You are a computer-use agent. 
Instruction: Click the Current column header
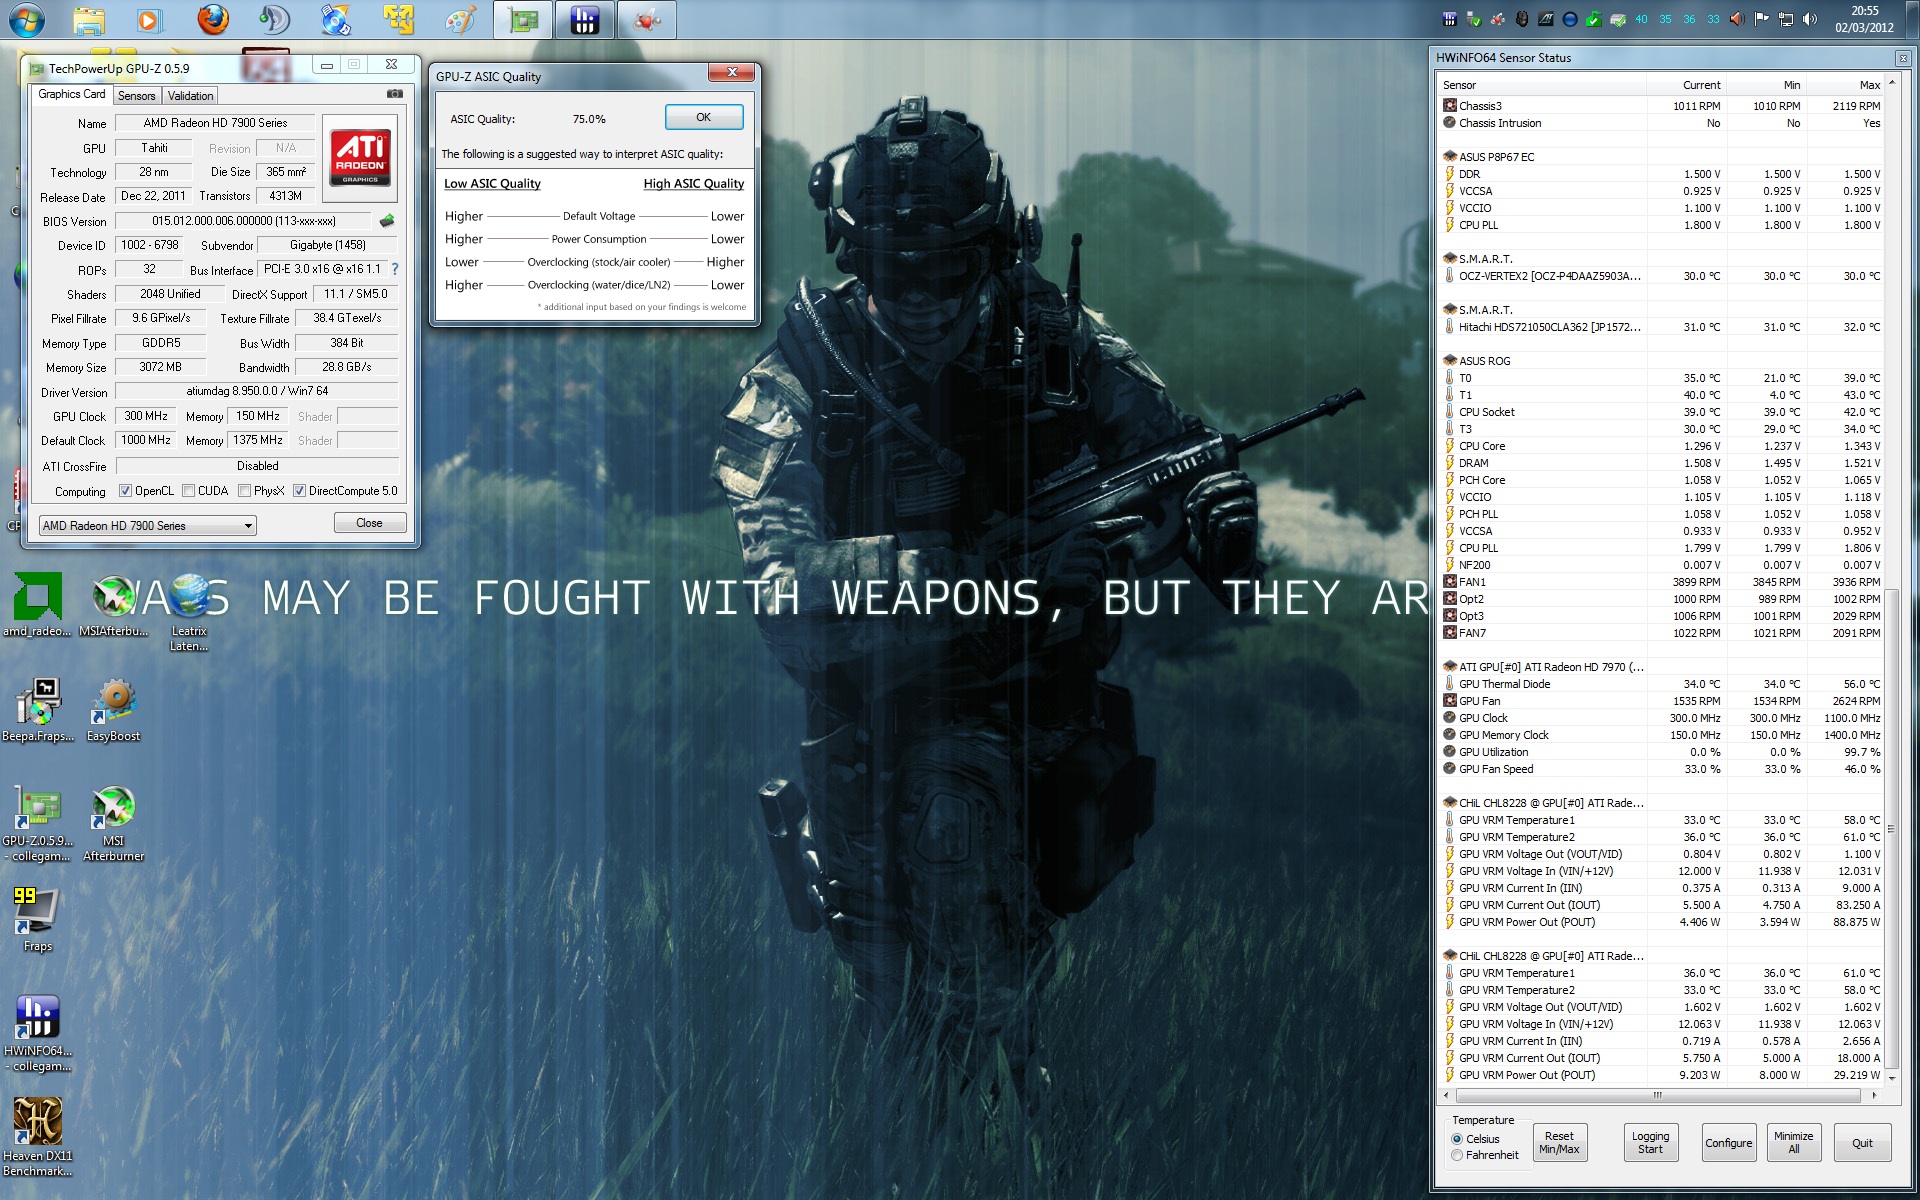tap(1686, 85)
